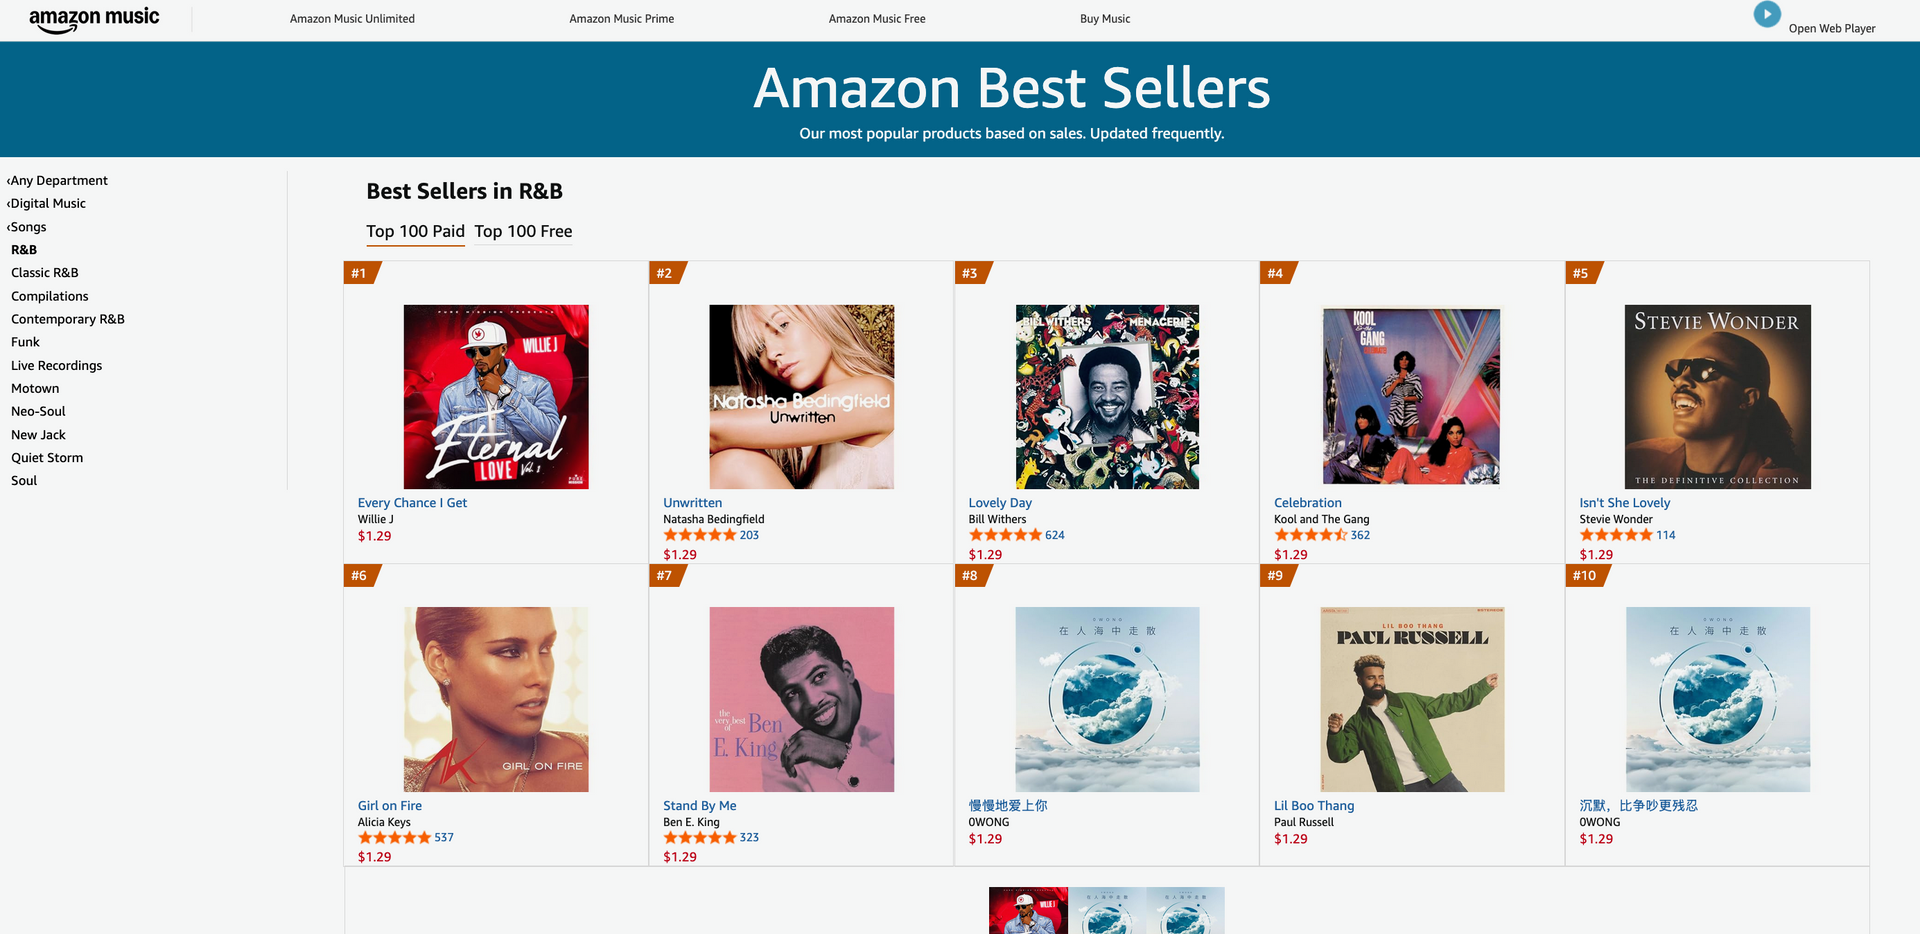Navigate up to Digital Music category
The height and width of the screenshot is (934, 1920).
pyautogui.click(x=47, y=204)
